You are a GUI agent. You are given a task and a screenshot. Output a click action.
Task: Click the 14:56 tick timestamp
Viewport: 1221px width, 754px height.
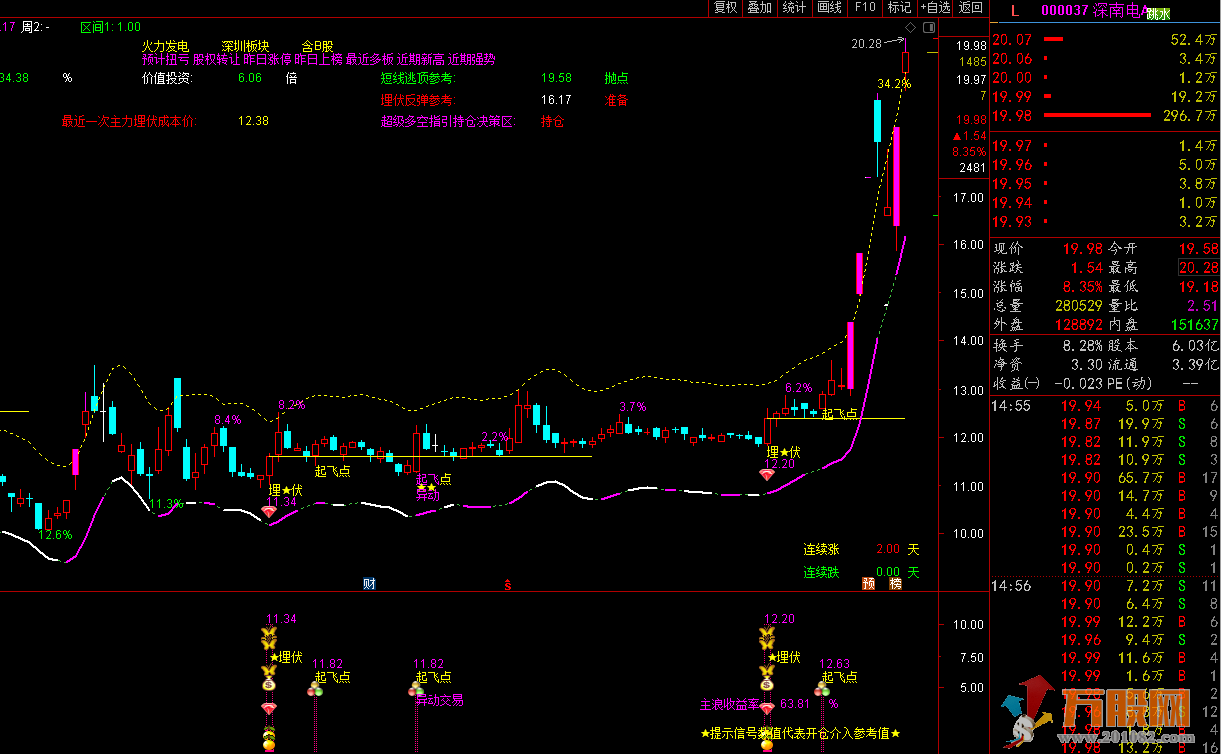point(1011,585)
